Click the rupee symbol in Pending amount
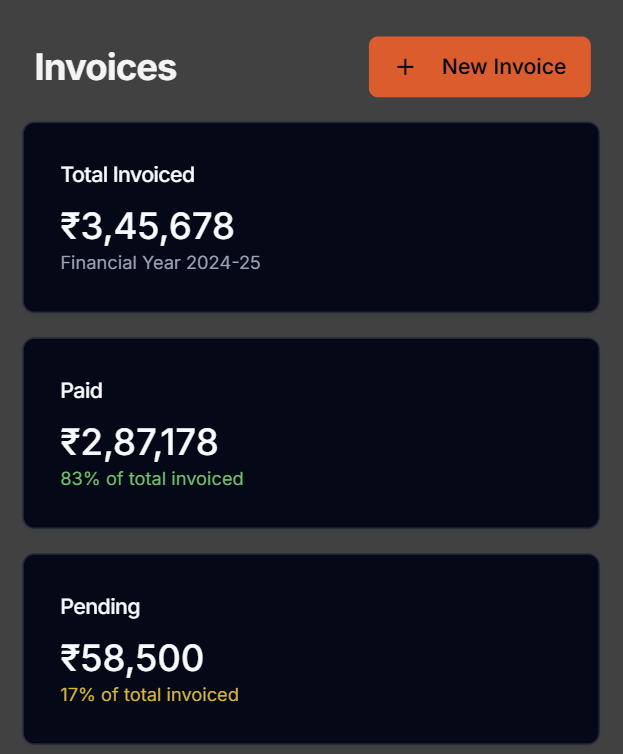Viewport: 623px width, 754px height. (70, 659)
